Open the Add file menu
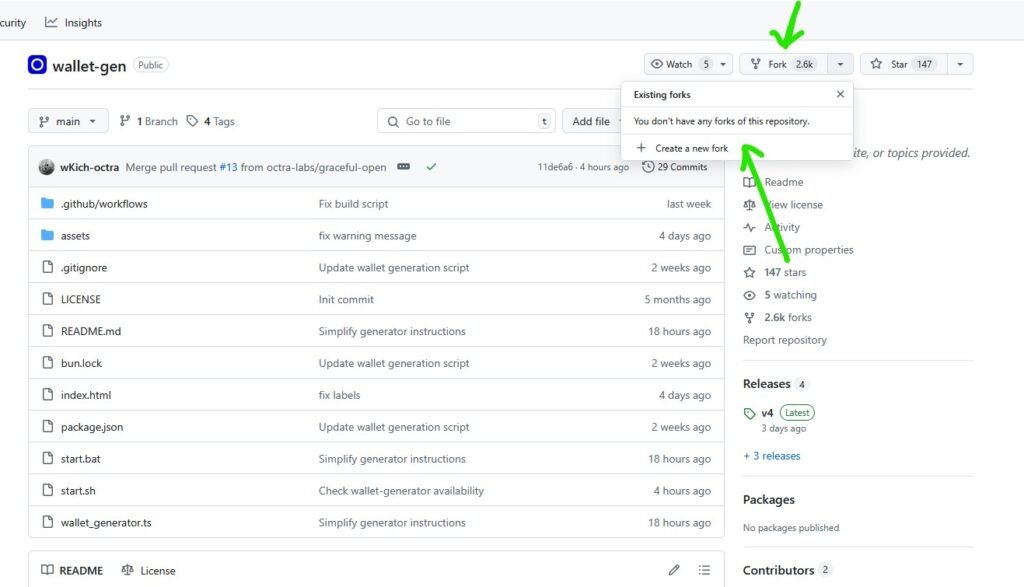 pos(593,121)
